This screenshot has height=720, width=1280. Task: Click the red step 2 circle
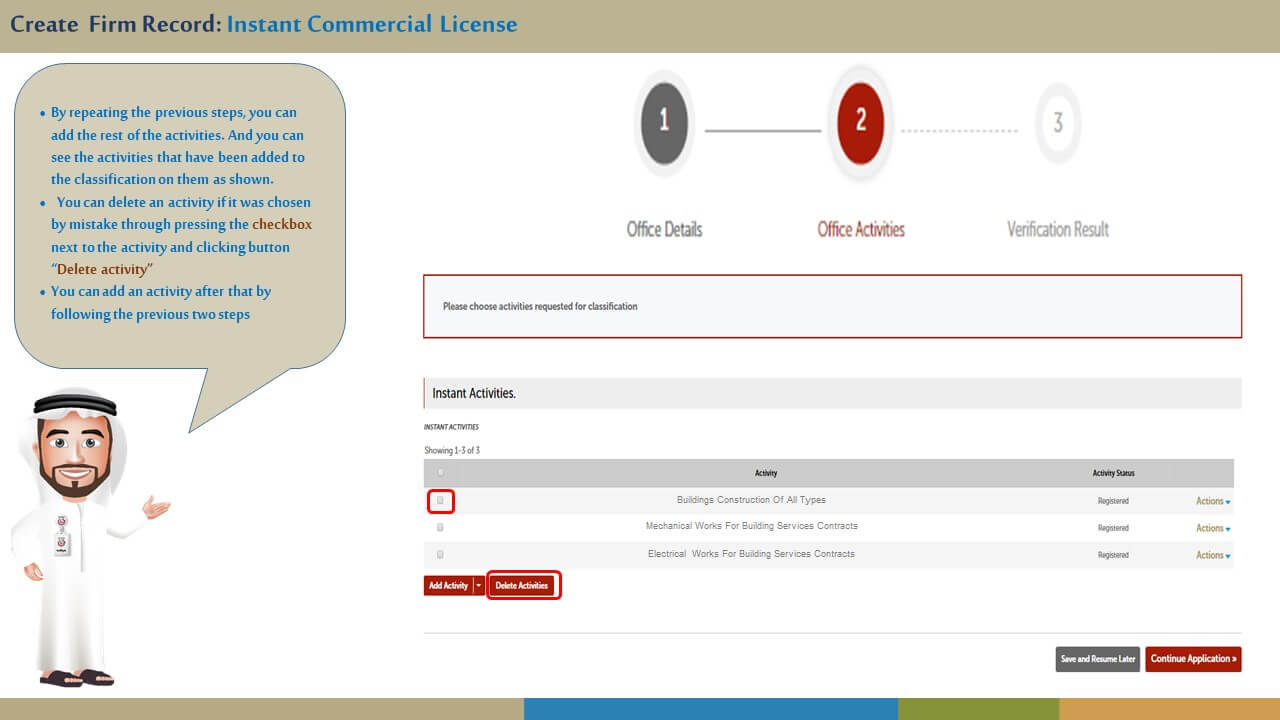860,123
